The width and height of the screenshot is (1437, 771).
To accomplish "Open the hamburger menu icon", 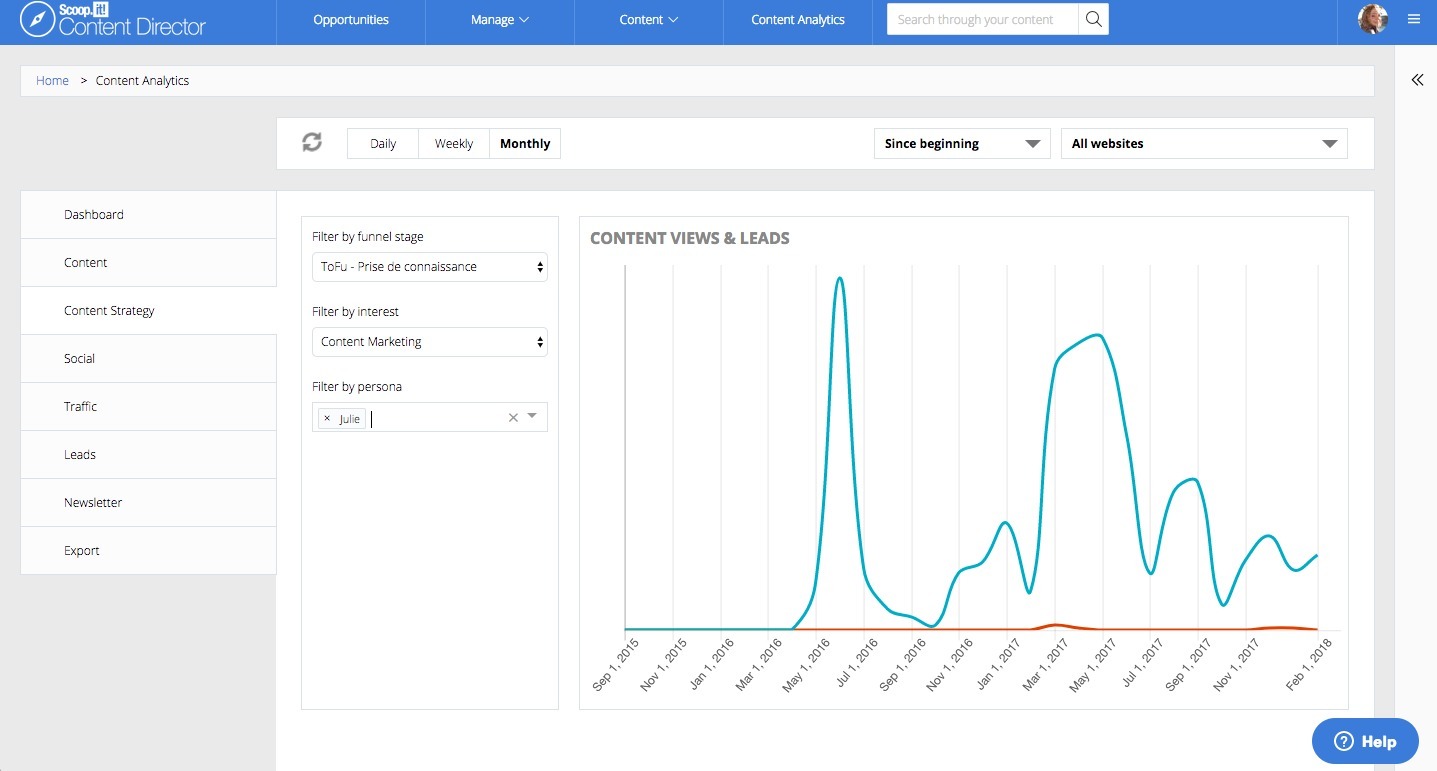I will tap(1413, 19).
